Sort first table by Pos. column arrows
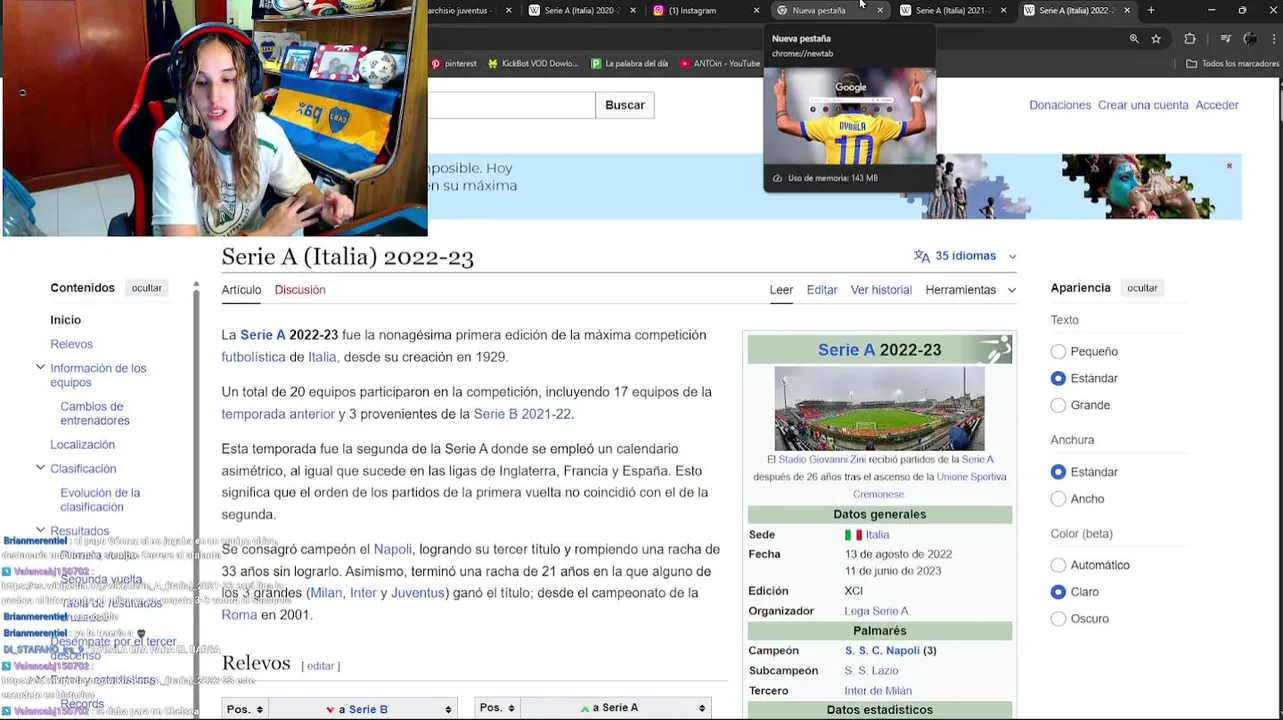The image size is (1283, 720). click(x=259, y=709)
